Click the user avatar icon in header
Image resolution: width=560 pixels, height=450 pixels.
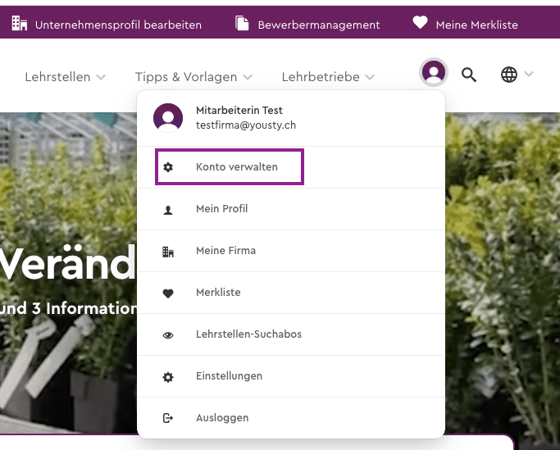point(434,72)
